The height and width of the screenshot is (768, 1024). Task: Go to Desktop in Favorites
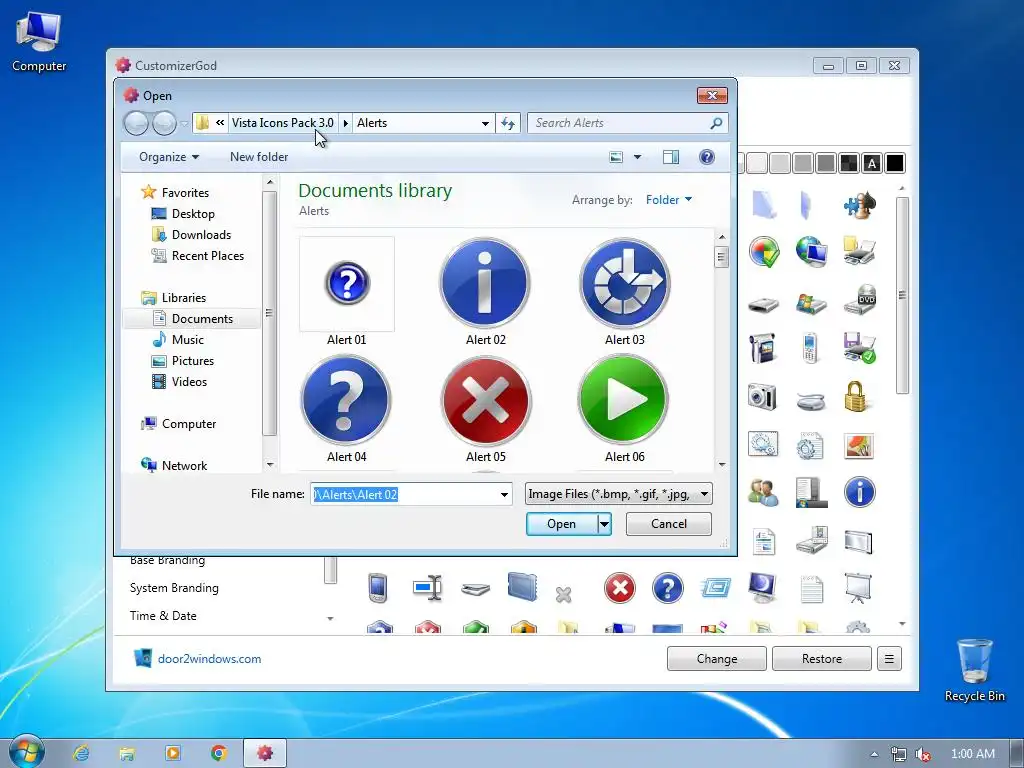(x=193, y=214)
